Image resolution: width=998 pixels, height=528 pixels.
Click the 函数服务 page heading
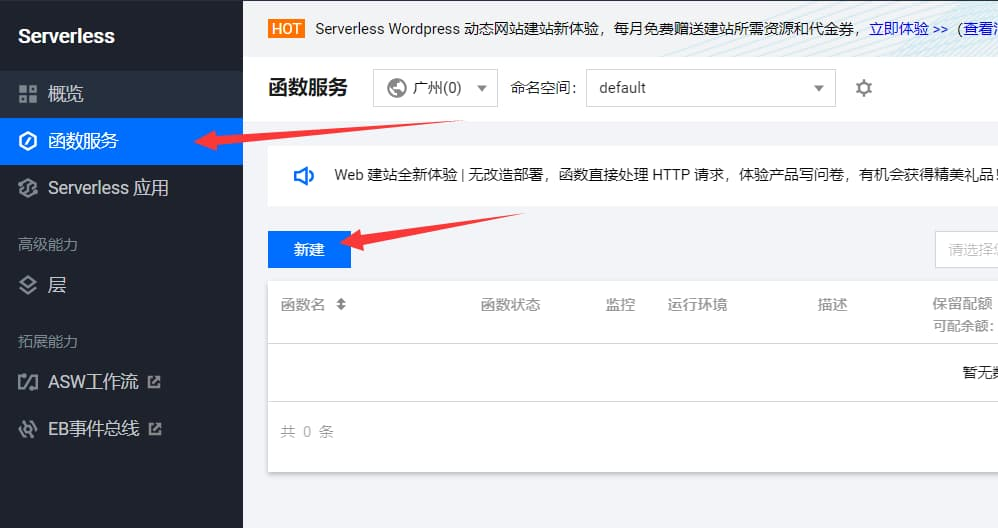(x=308, y=87)
